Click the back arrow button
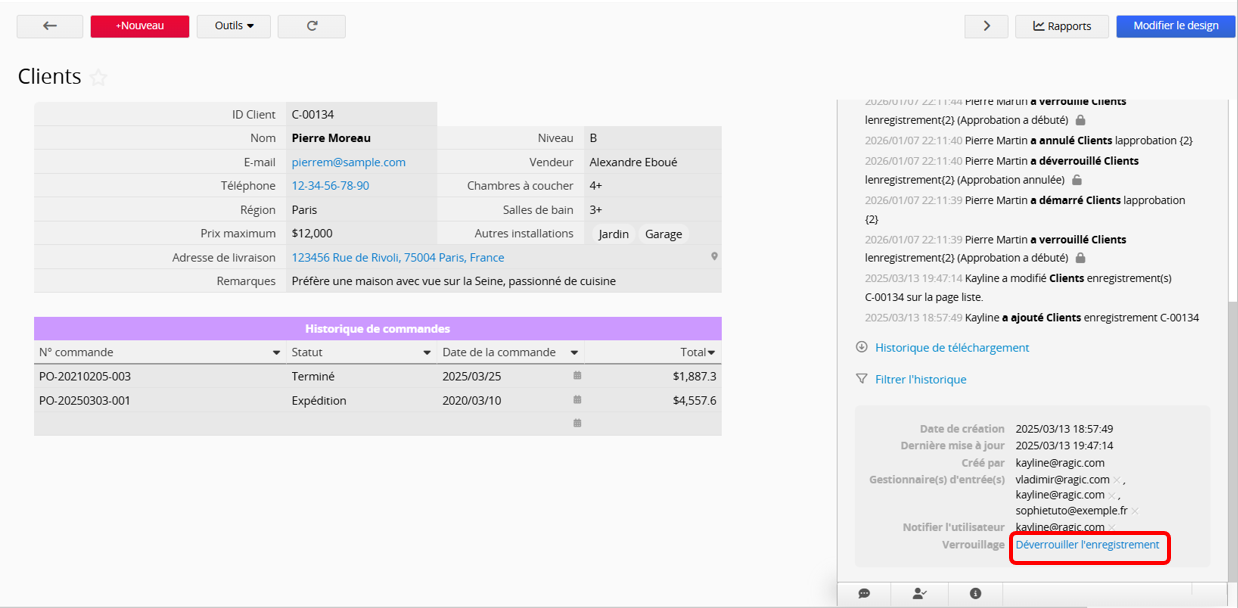Screen dimensions: 1238x608 [x=50, y=26]
